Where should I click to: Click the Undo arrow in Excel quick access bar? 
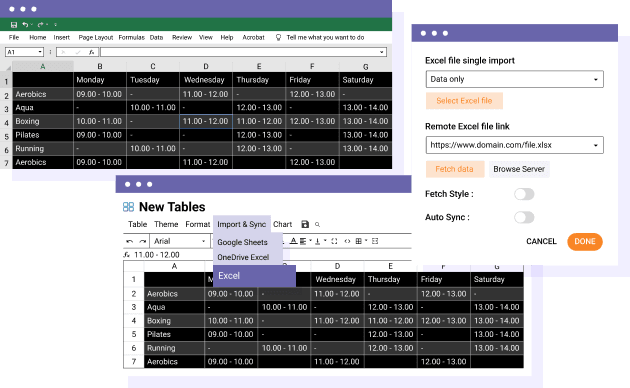tap(25, 25)
